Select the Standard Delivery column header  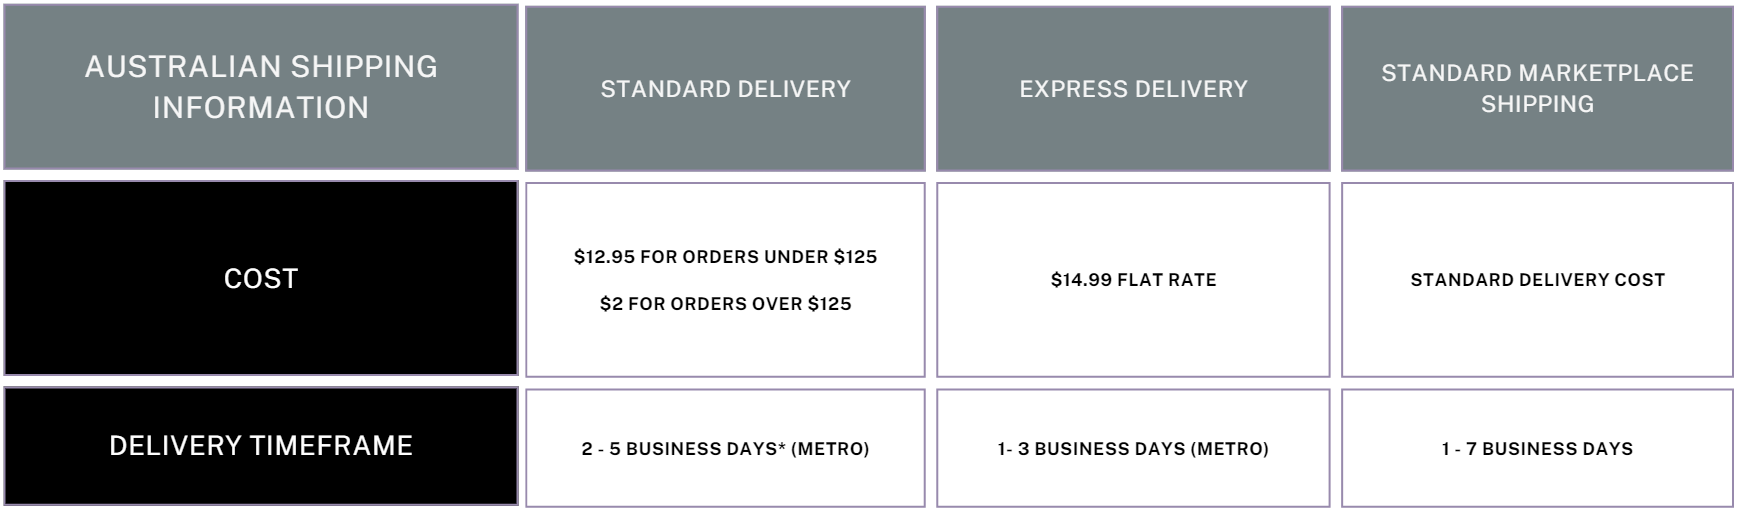[x=725, y=89]
